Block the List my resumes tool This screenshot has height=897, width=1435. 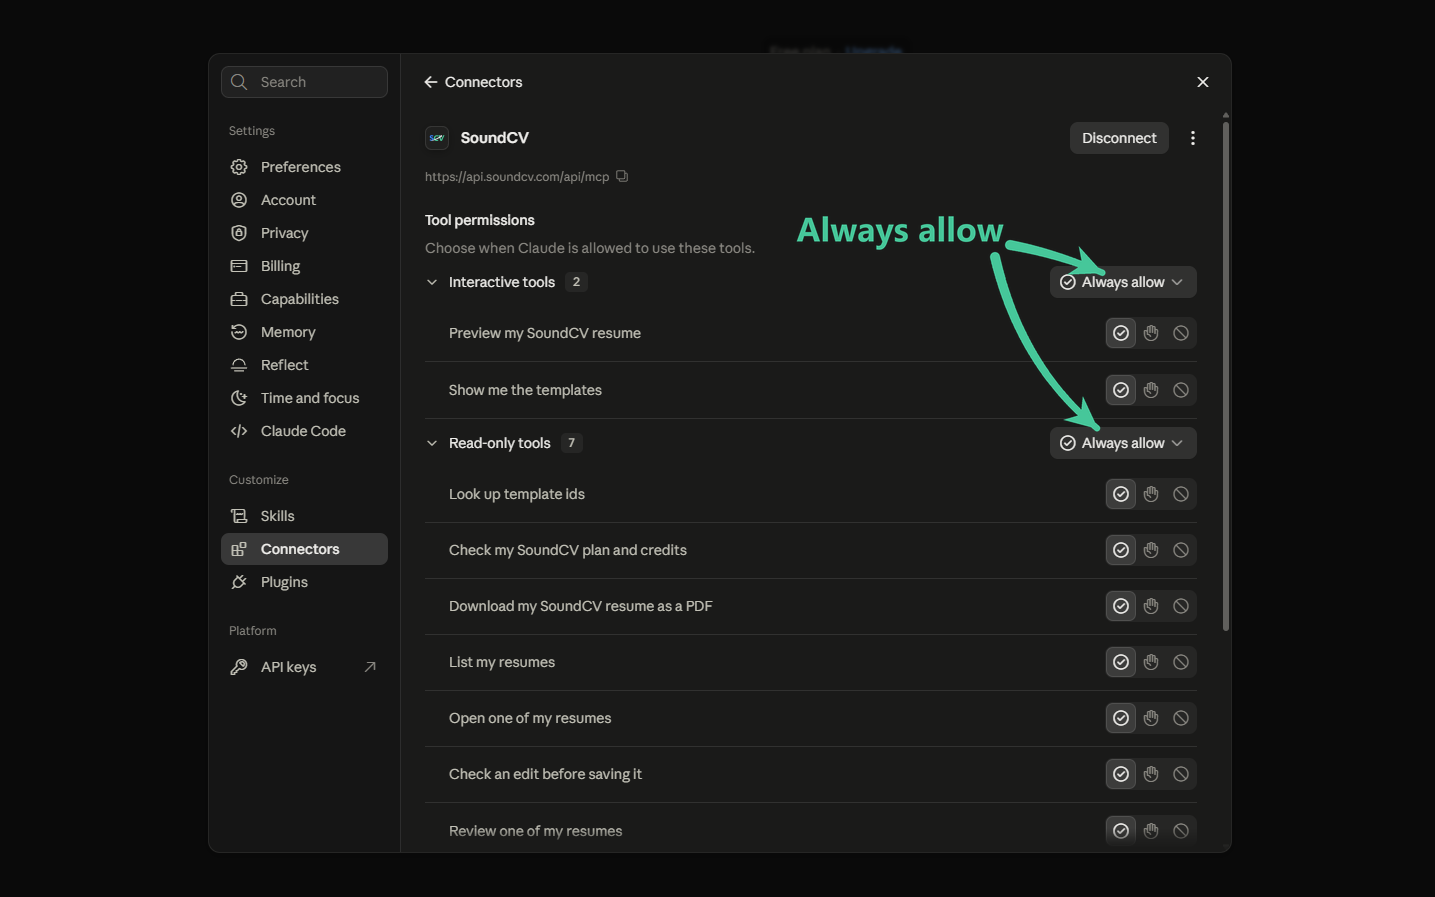pyautogui.click(x=1181, y=662)
